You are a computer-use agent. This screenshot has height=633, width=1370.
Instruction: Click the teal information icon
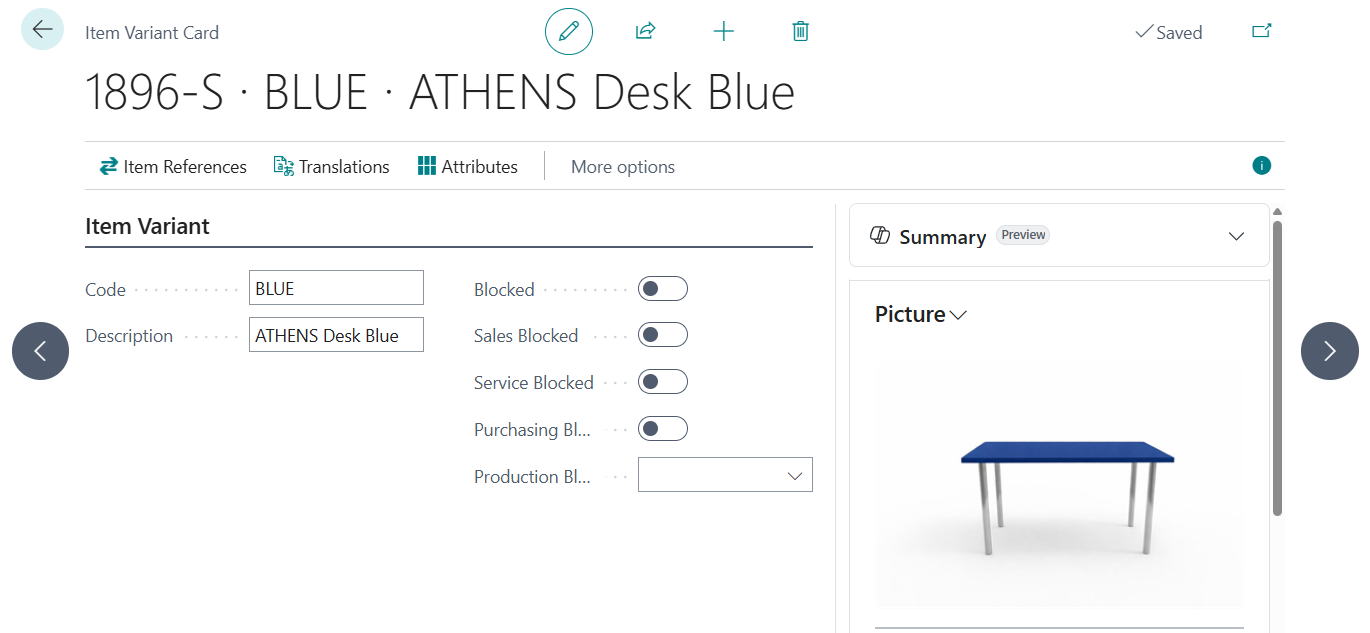pos(1261,166)
